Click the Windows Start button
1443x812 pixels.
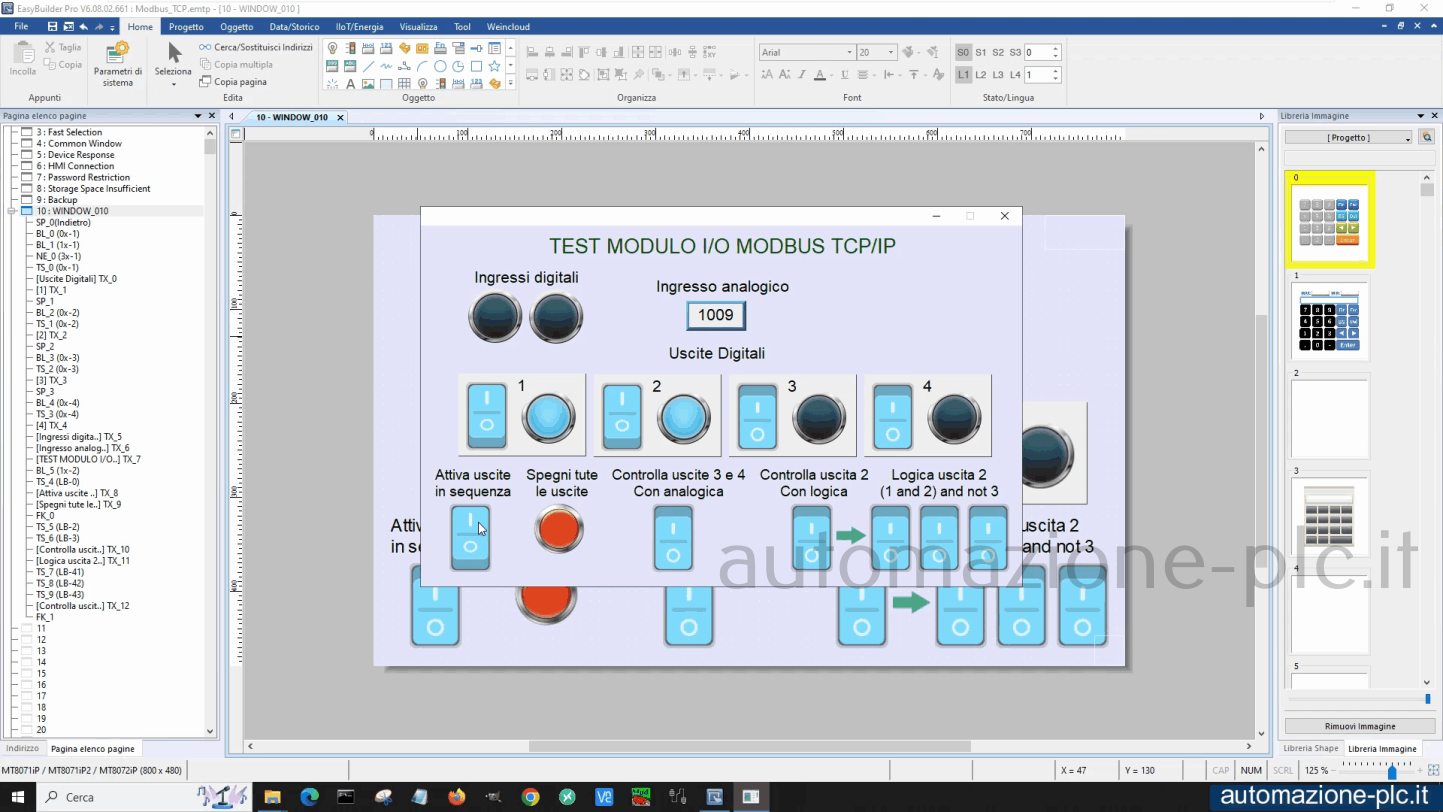pyautogui.click(x=18, y=797)
